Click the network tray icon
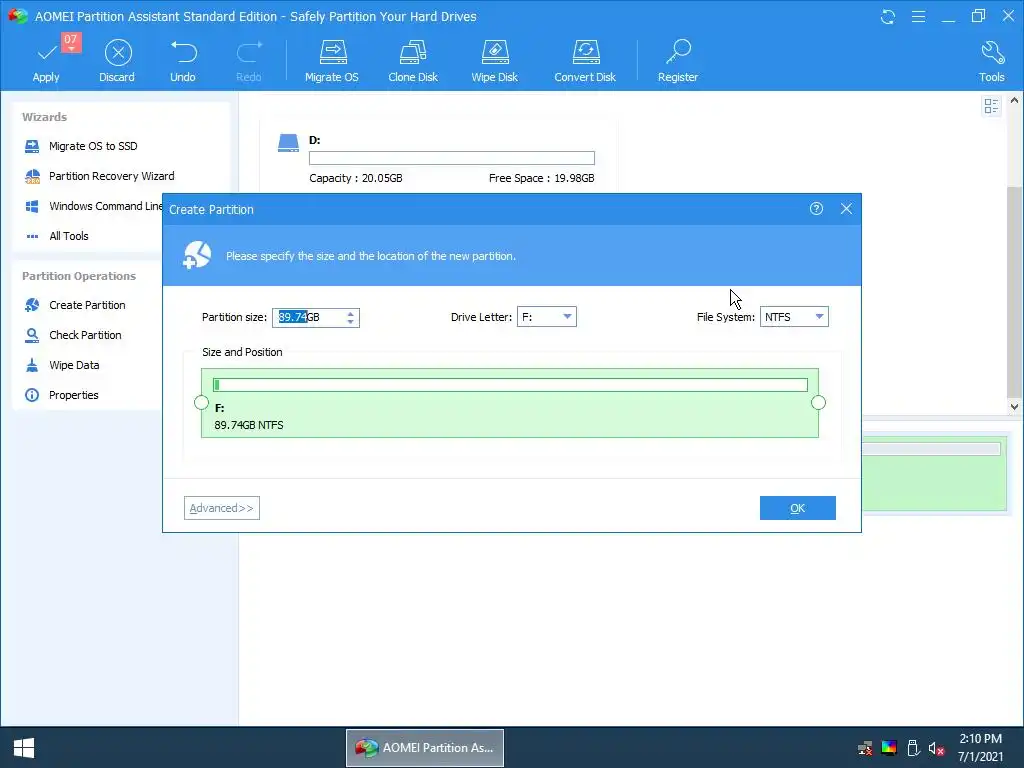This screenshot has width=1024, height=768. point(865,748)
